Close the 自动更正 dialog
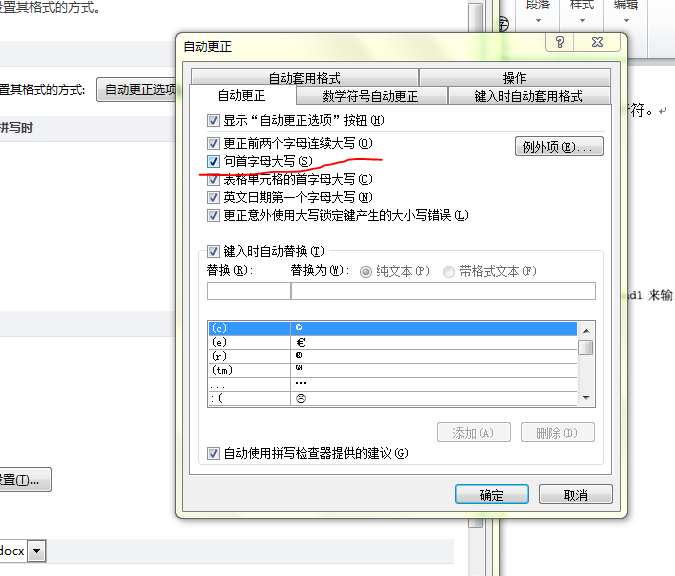 tap(598, 42)
